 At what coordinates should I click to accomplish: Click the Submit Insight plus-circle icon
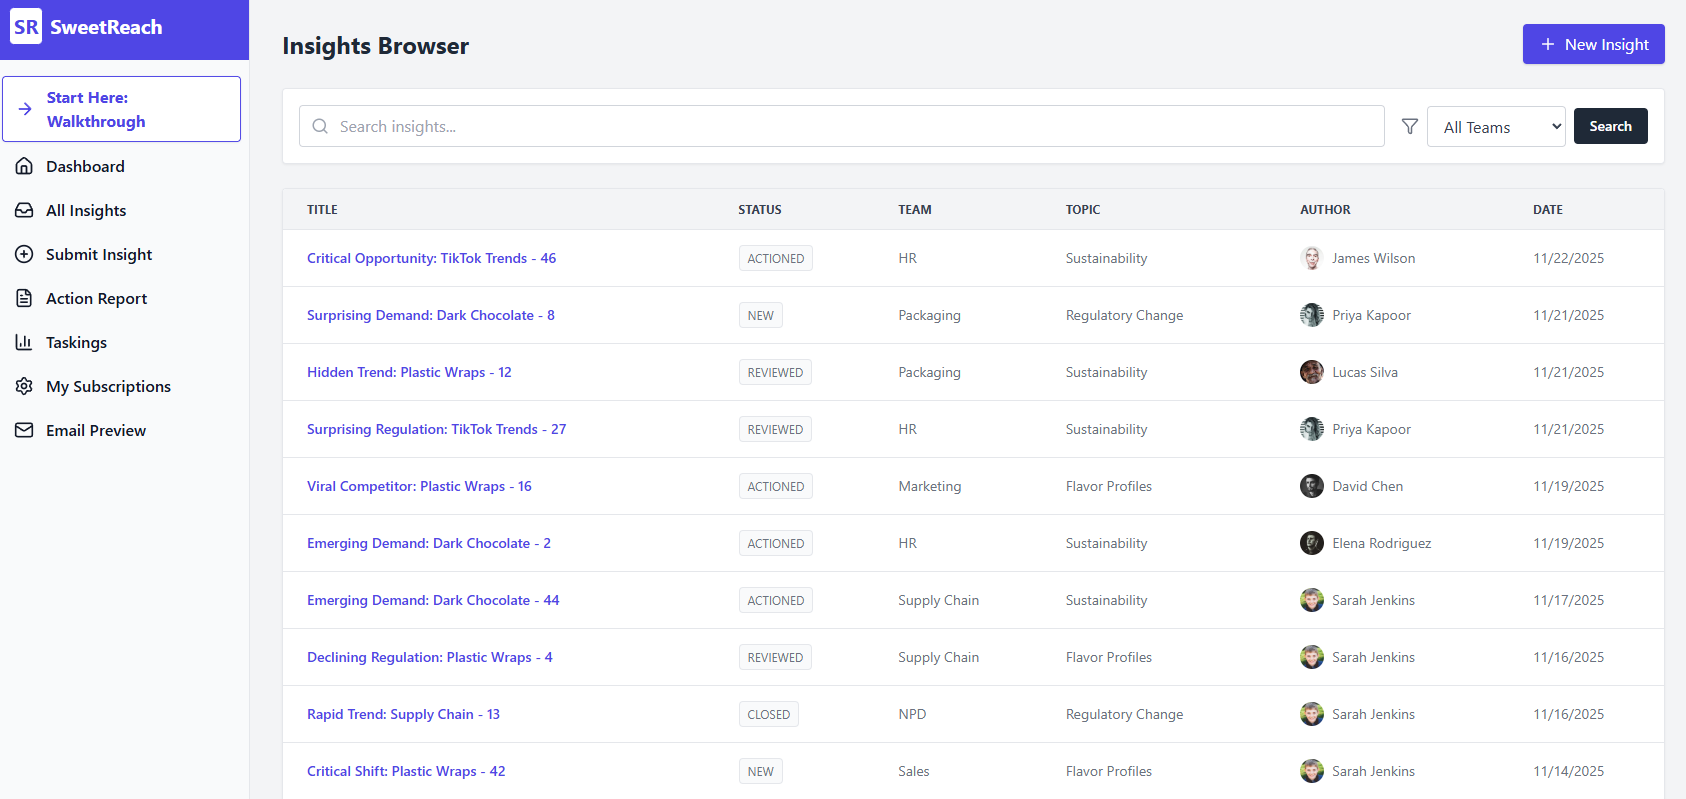(24, 254)
